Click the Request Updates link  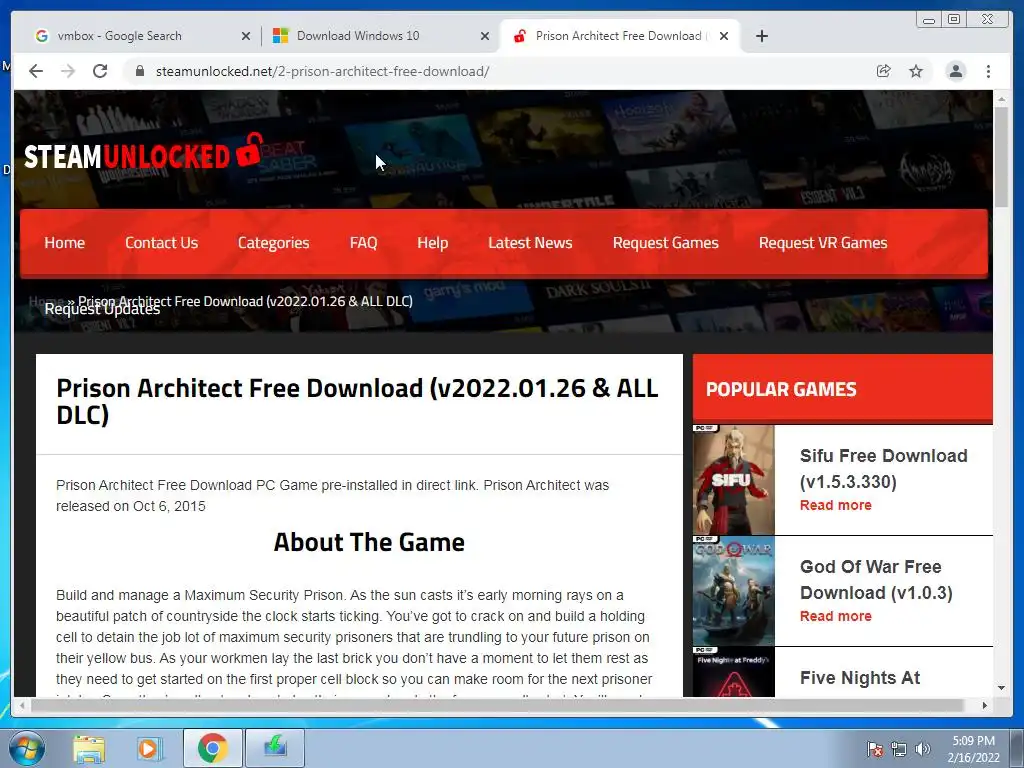pos(102,310)
